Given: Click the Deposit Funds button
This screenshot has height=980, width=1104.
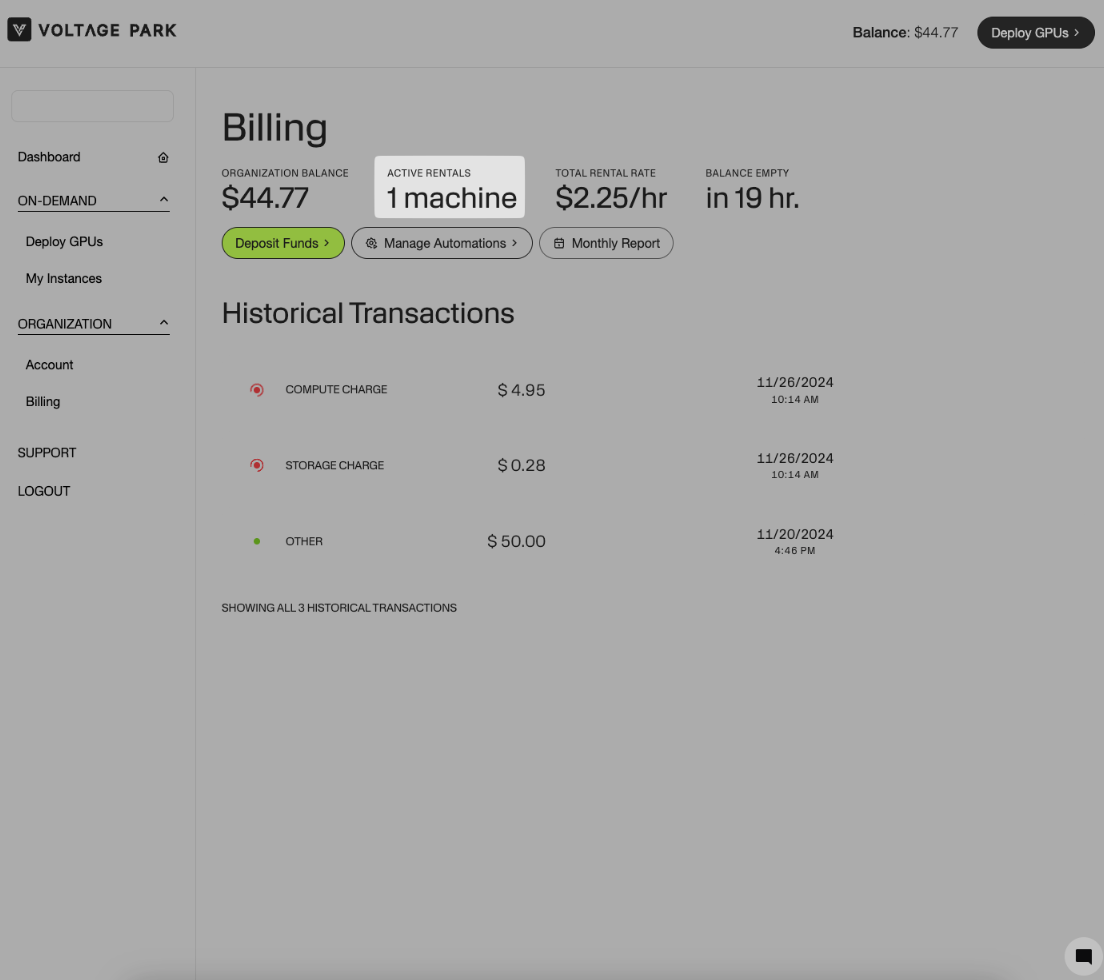Looking at the screenshot, I should (283, 243).
